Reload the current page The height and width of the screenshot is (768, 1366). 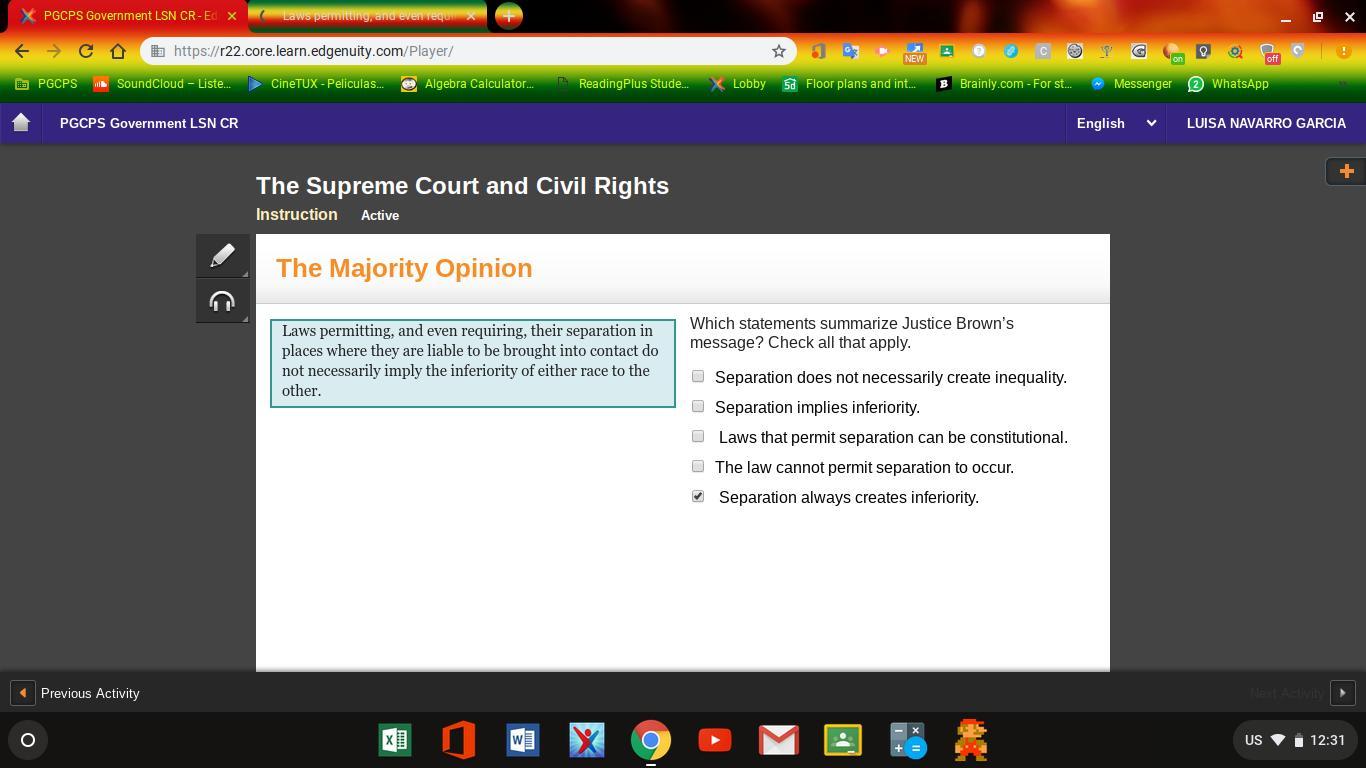86,51
